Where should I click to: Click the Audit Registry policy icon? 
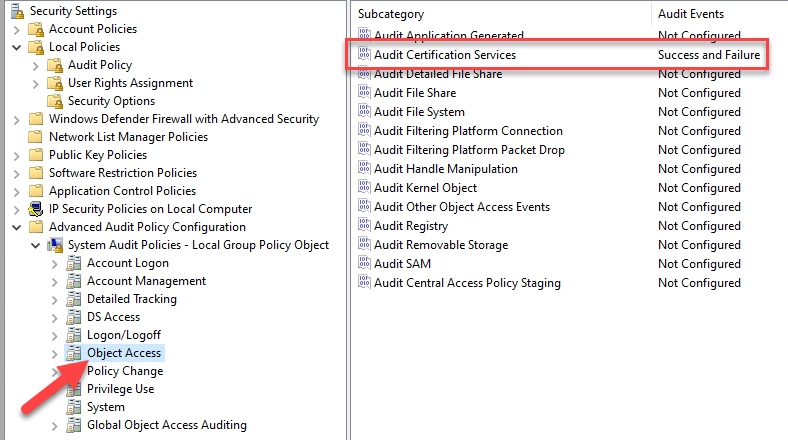[363, 226]
